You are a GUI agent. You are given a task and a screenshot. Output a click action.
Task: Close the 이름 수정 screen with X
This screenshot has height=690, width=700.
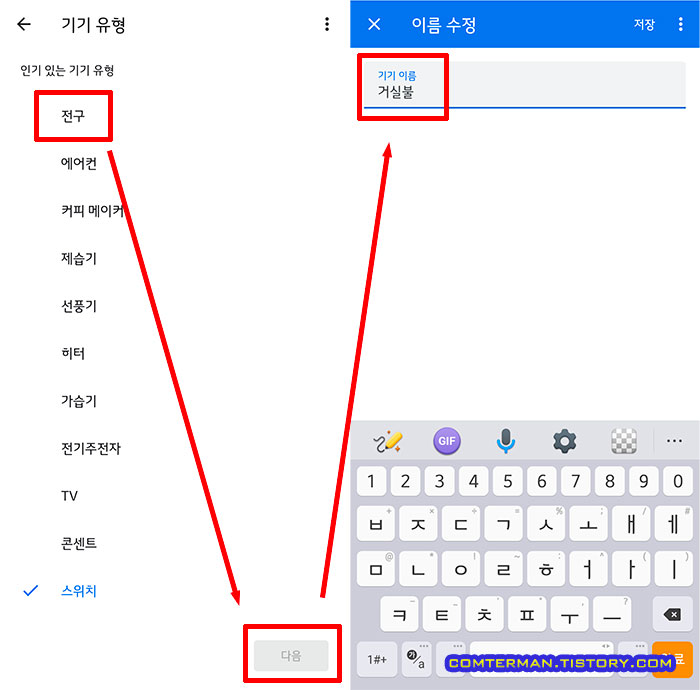(374, 24)
